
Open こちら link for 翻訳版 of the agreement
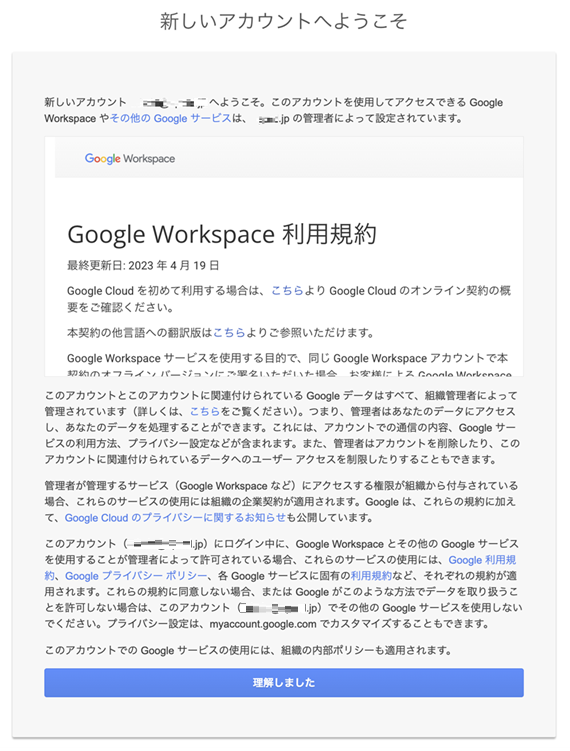(229, 333)
